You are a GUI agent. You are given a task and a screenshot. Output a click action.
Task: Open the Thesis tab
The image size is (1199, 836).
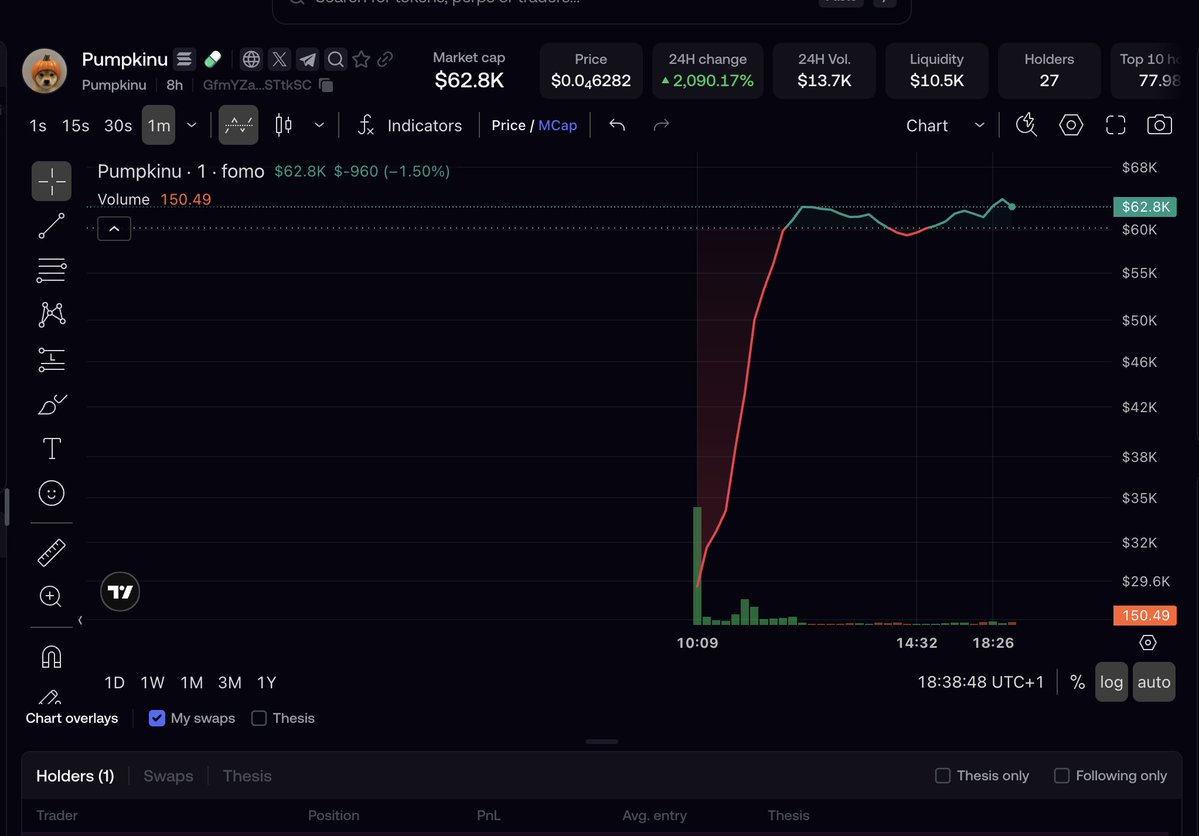[247, 776]
